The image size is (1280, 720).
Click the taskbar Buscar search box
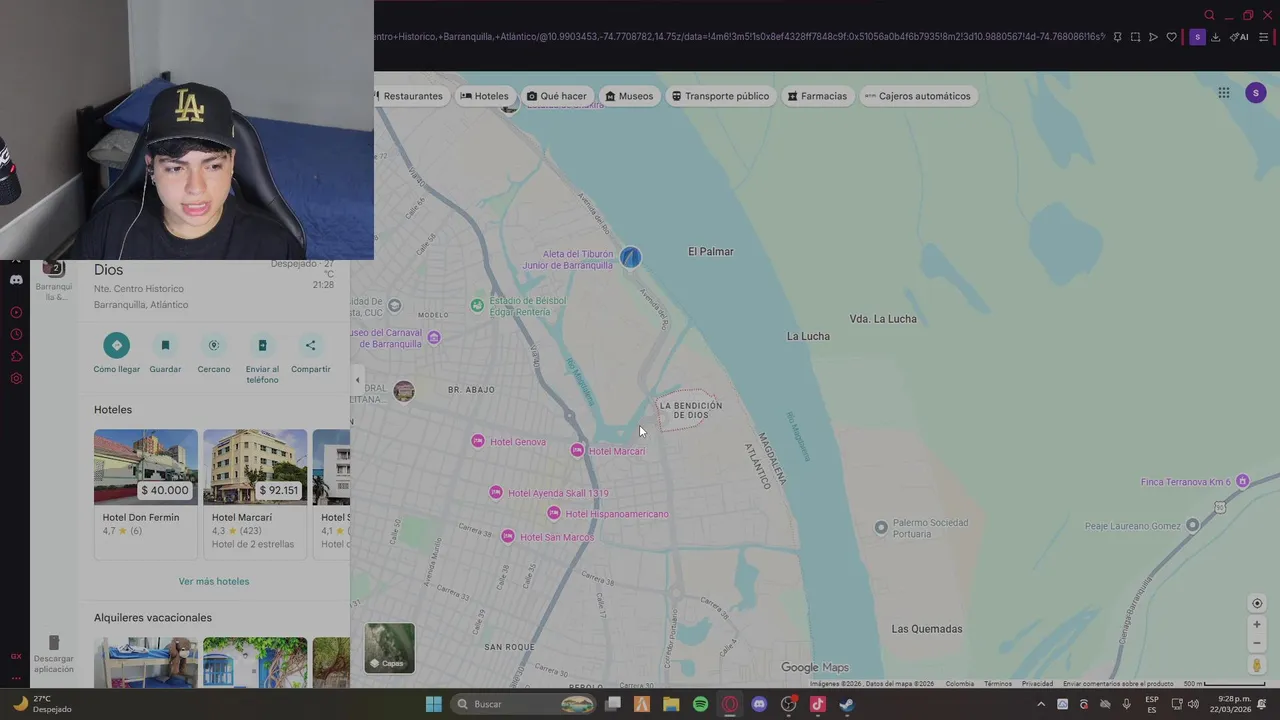(524, 704)
